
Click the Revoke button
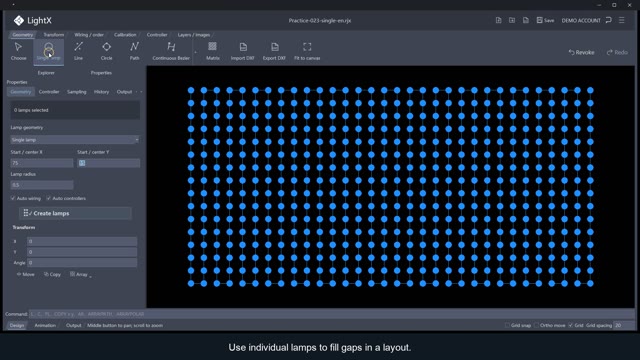point(582,52)
